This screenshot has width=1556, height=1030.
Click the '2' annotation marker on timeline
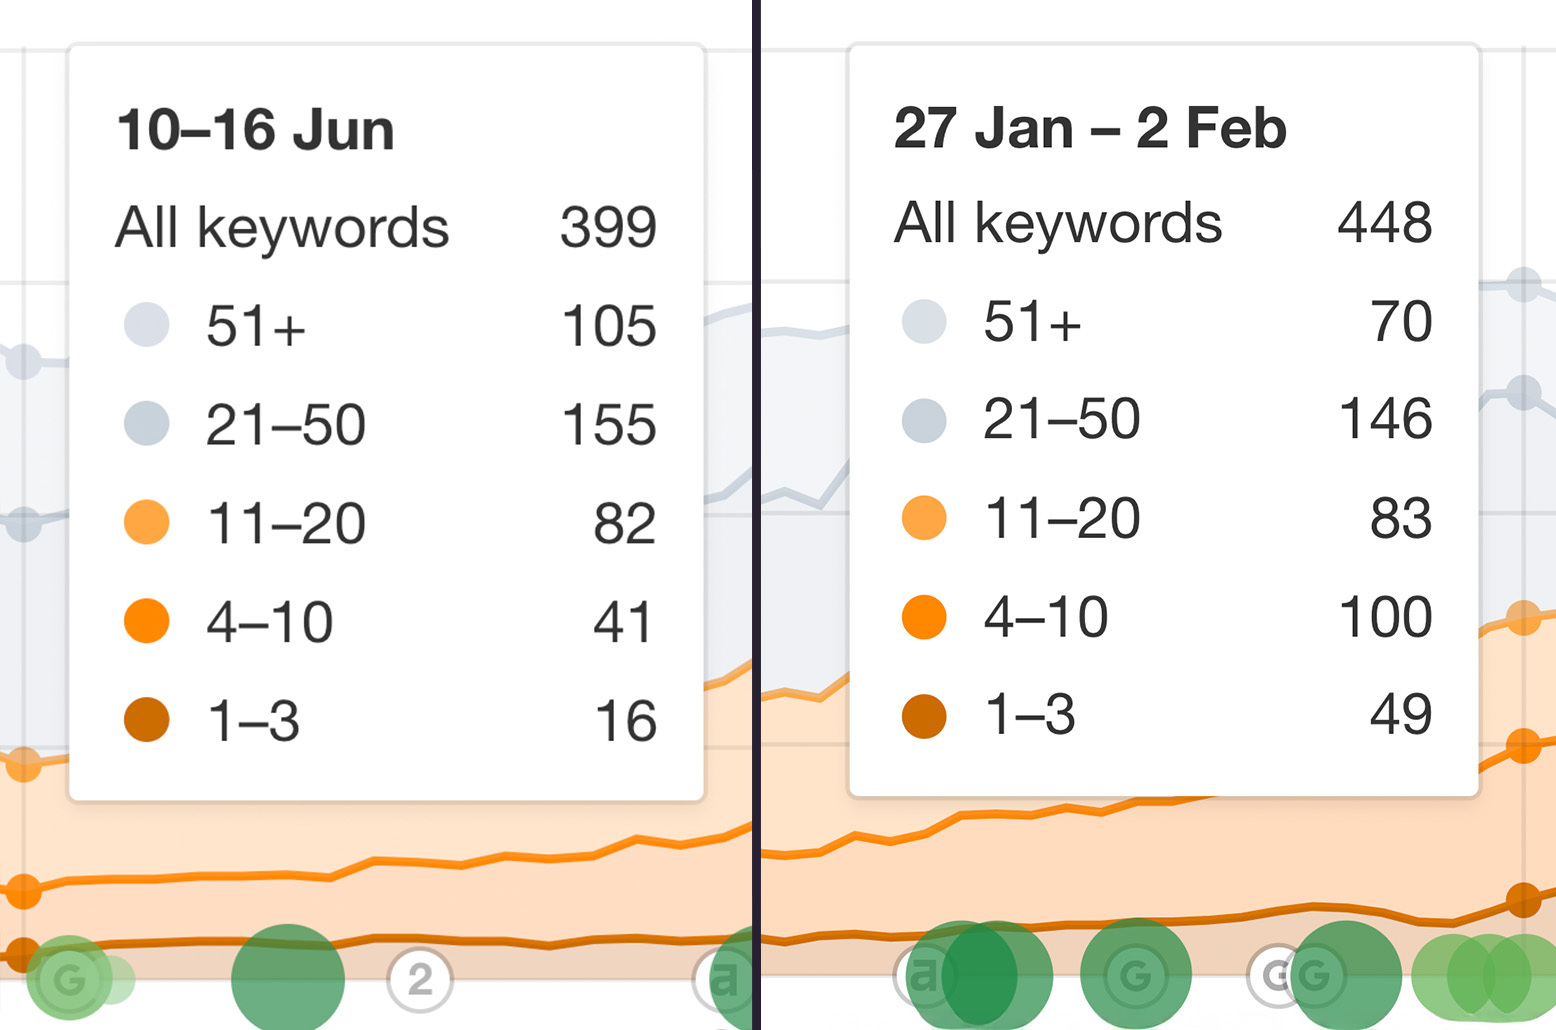tap(420, 980)
